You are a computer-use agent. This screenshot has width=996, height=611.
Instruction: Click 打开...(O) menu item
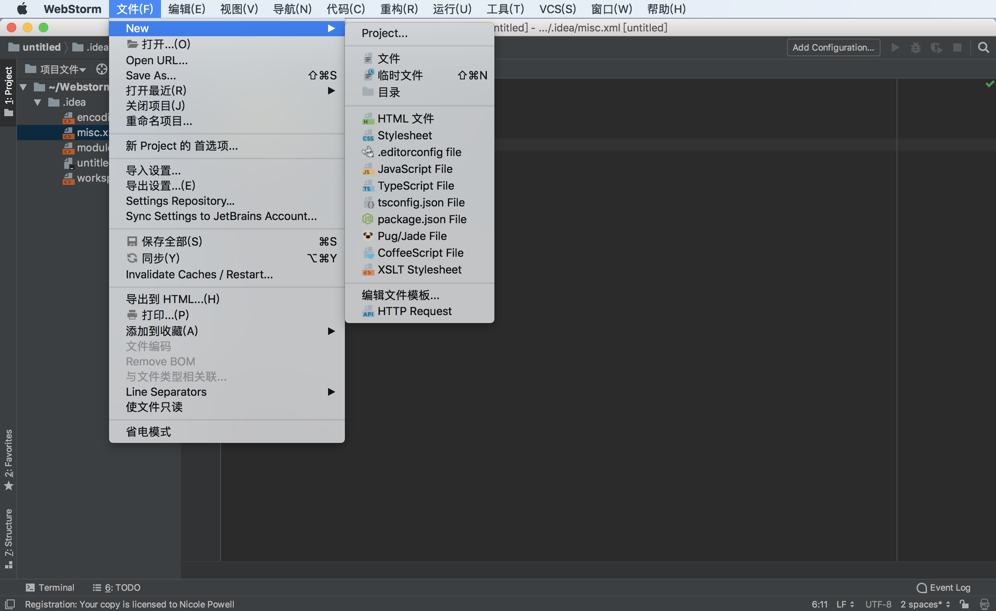(227, 44)
